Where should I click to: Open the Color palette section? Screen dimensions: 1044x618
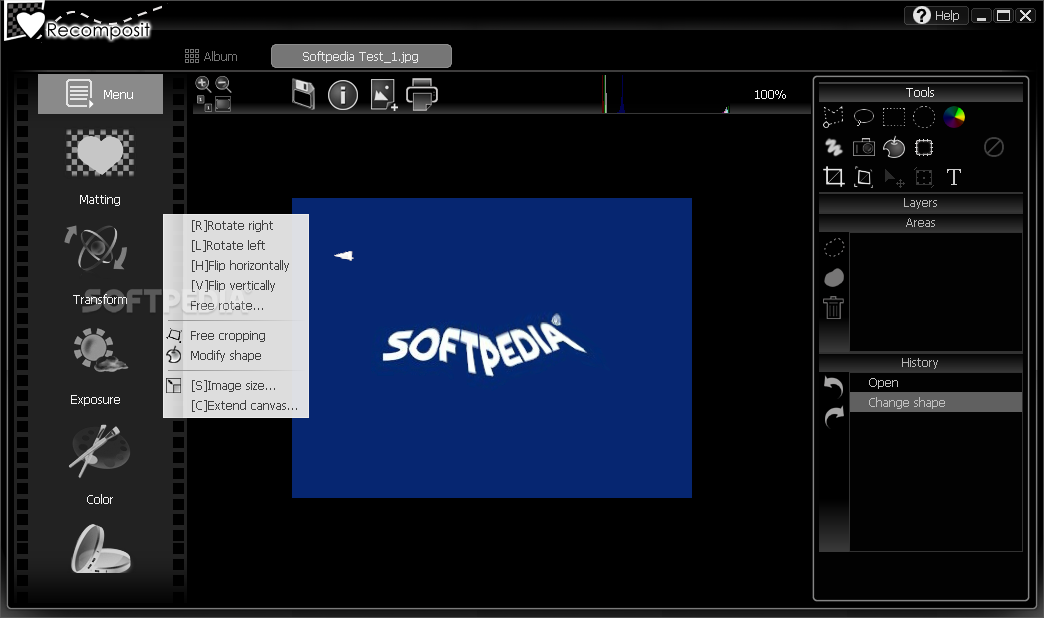click(100, 466)
